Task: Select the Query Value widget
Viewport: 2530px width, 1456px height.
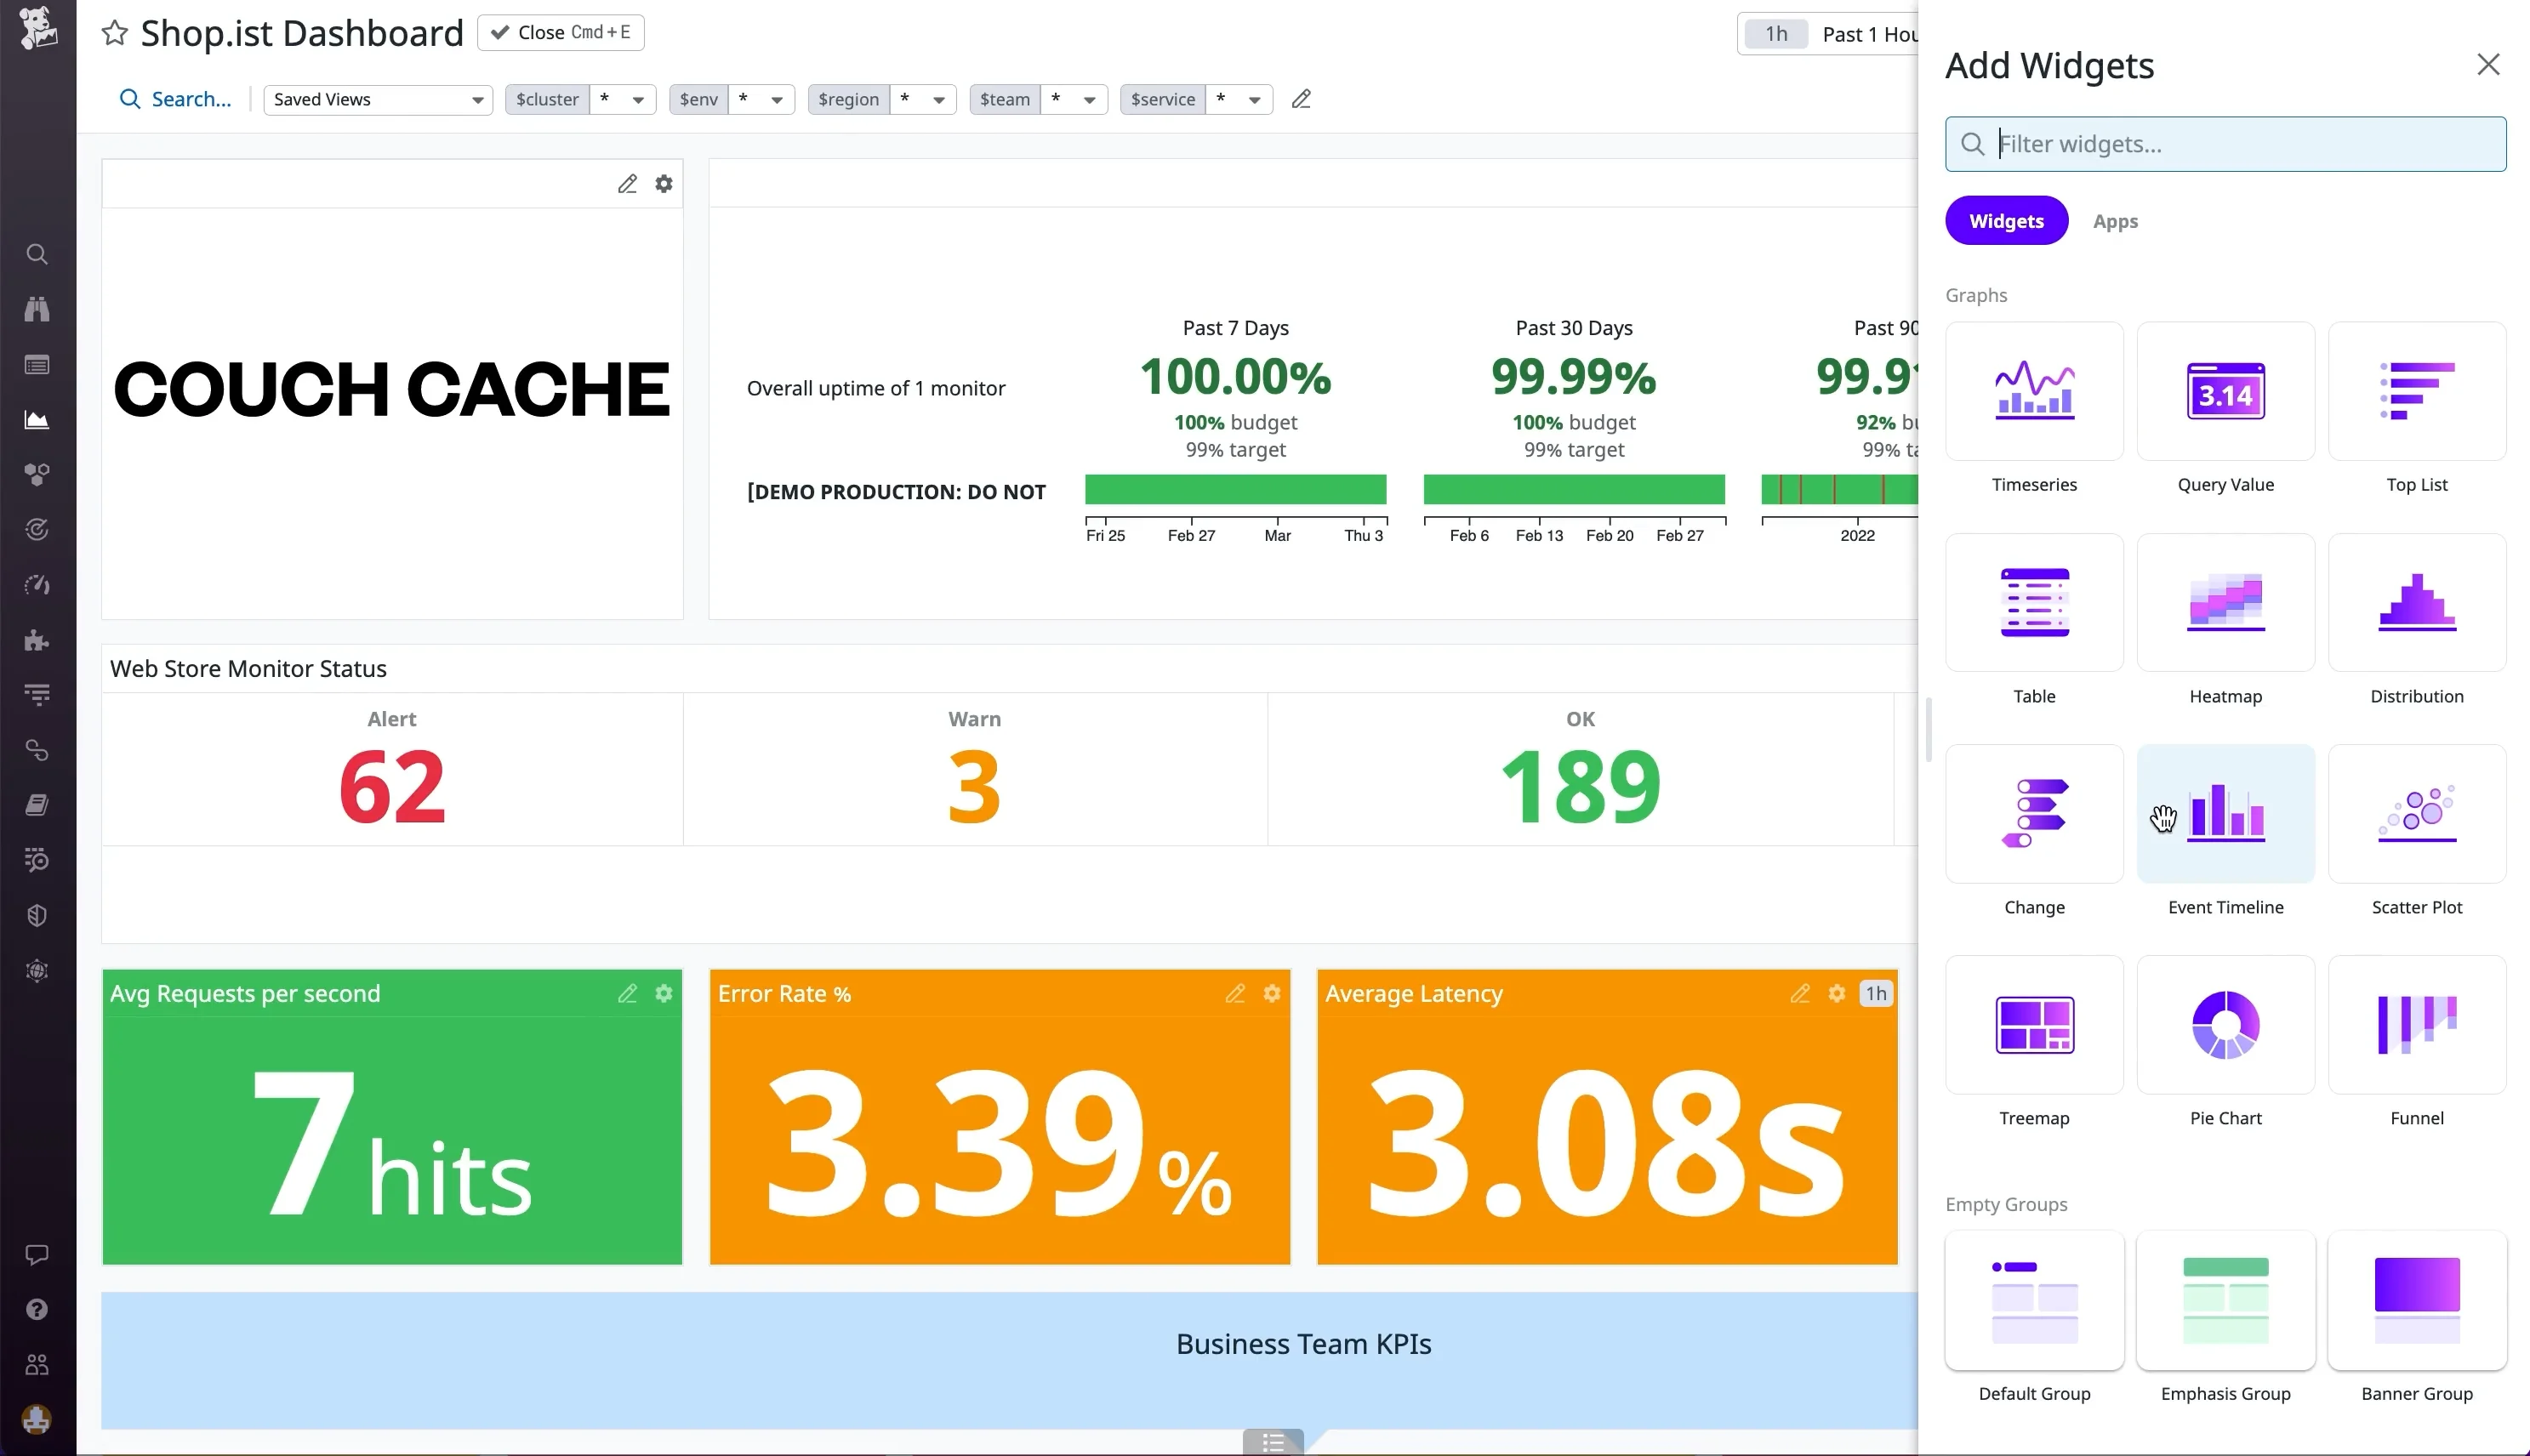Action: (2225, 391)
